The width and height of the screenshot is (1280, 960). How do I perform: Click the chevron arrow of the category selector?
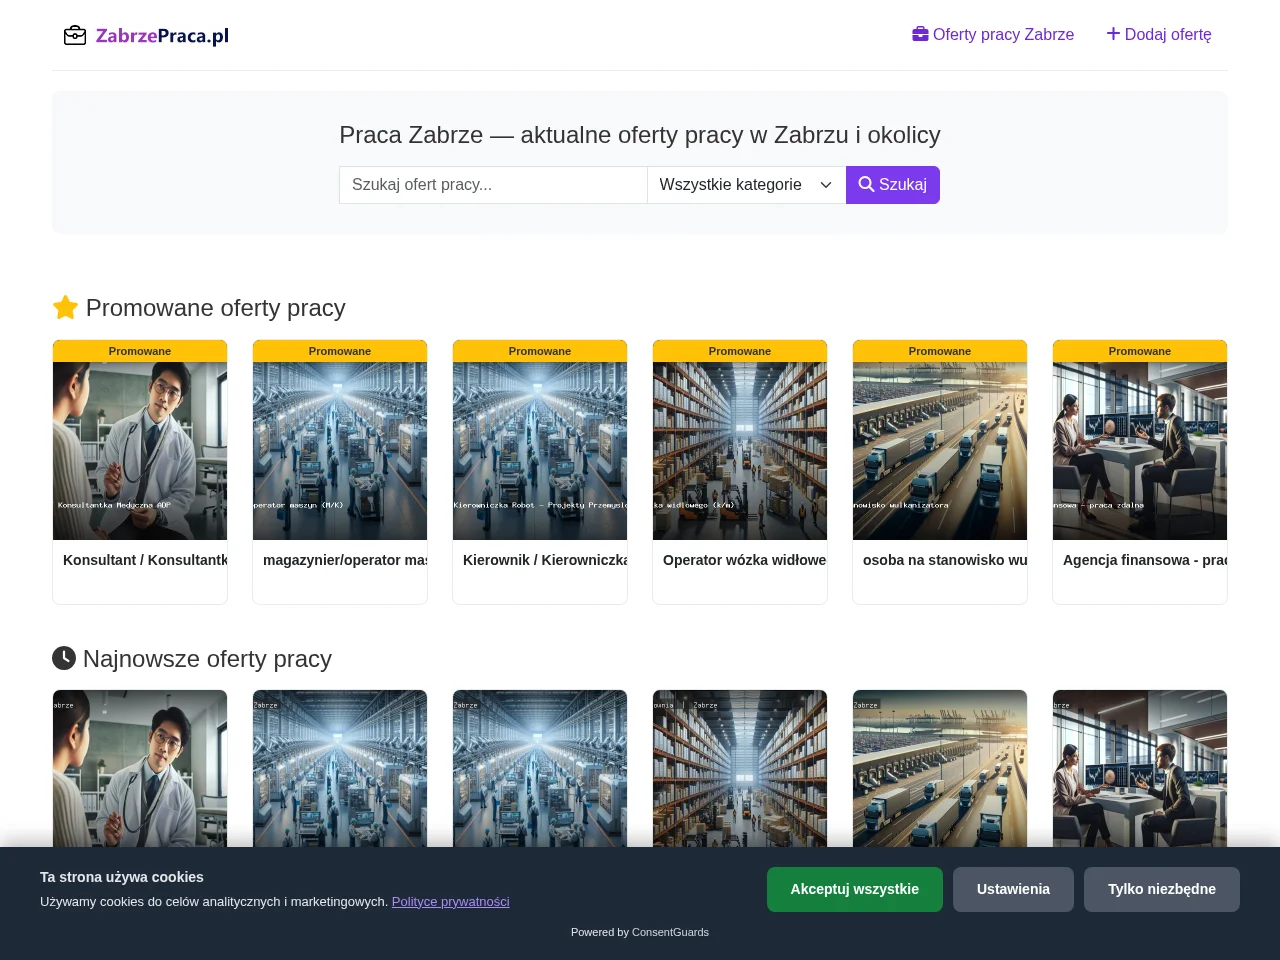(x=826, y=185)
